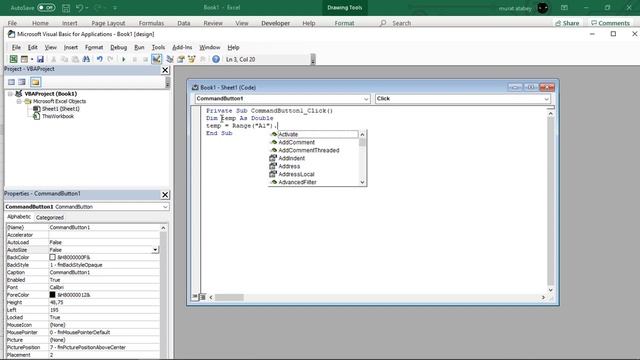640x360 pixels.
Task: Click the Undo toolbar icon in VBA editor
Action: click(x=100, y=59)
